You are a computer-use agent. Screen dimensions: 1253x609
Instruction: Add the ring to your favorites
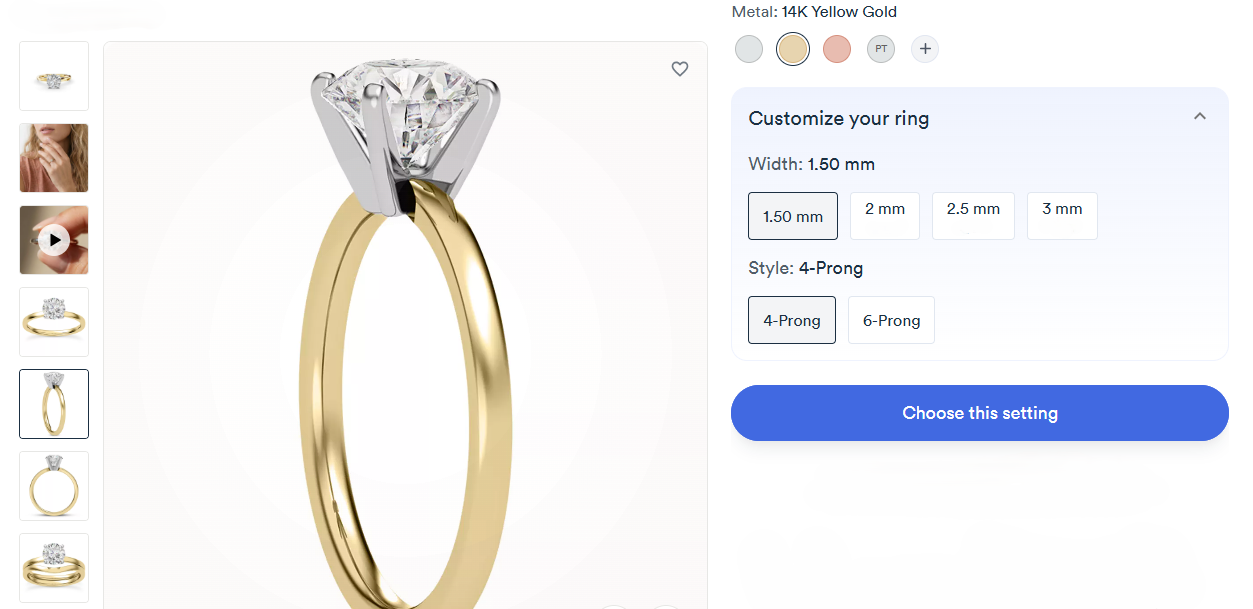point(680,69)
